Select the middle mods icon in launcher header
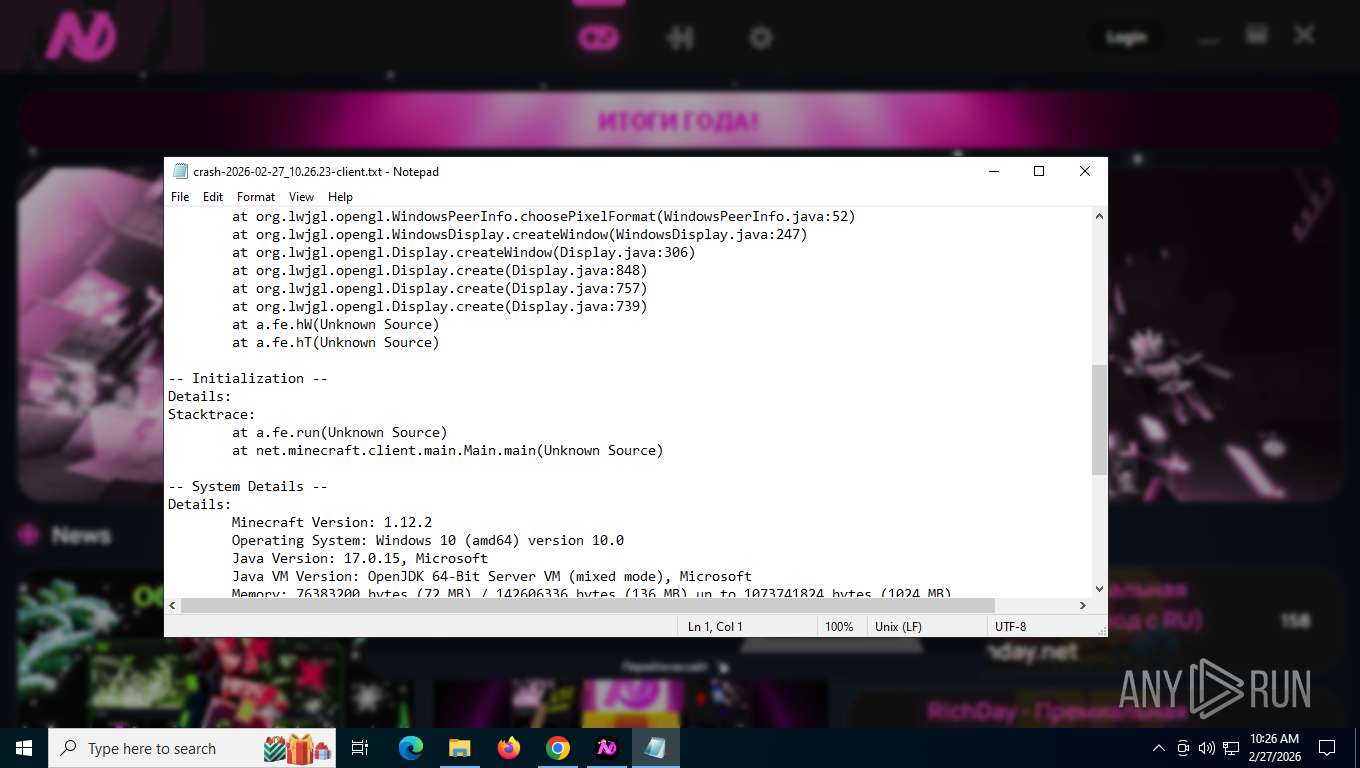1360x768 pixels. click(680, 38)
